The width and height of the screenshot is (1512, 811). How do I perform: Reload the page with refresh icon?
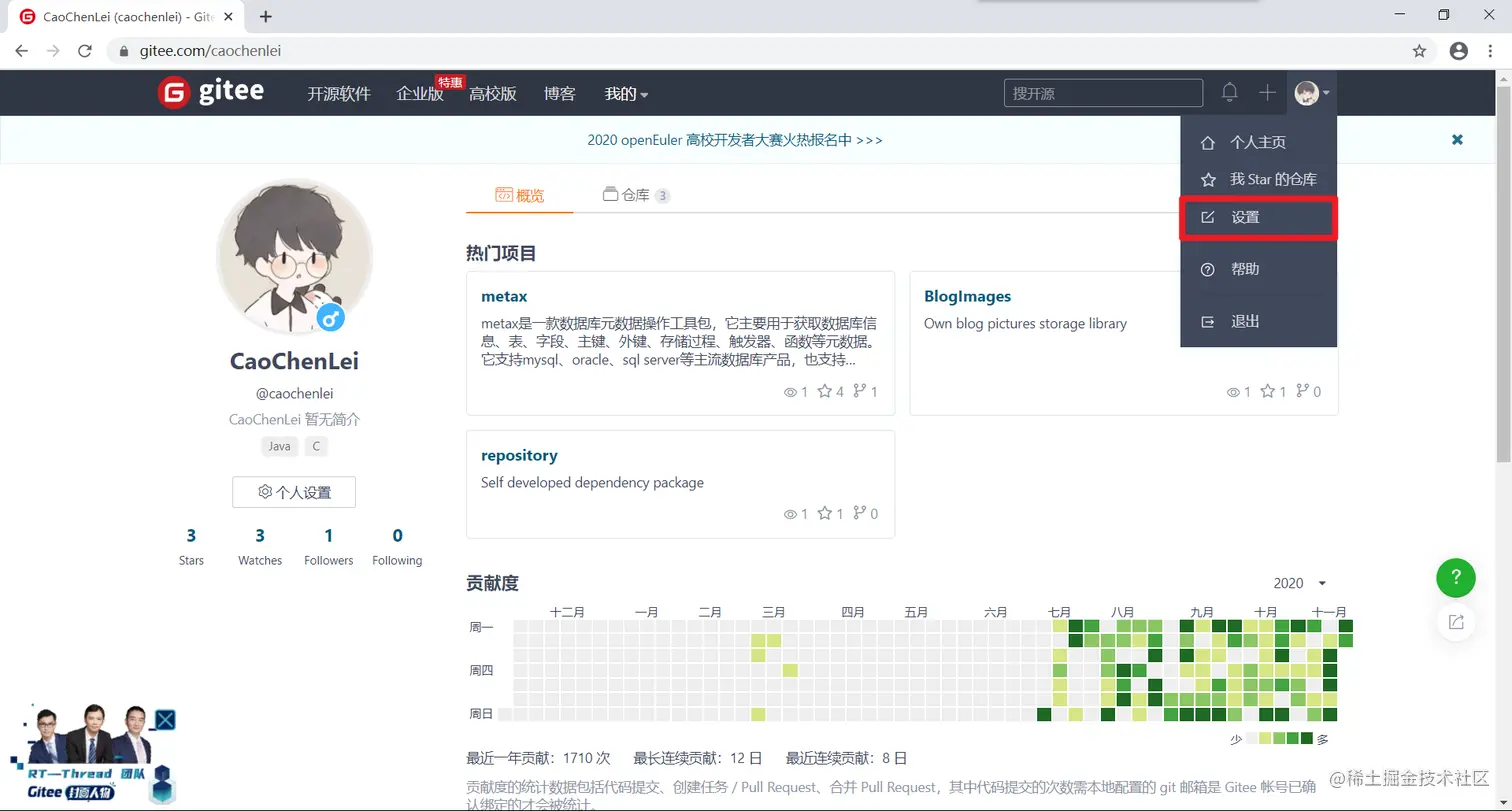85,51
